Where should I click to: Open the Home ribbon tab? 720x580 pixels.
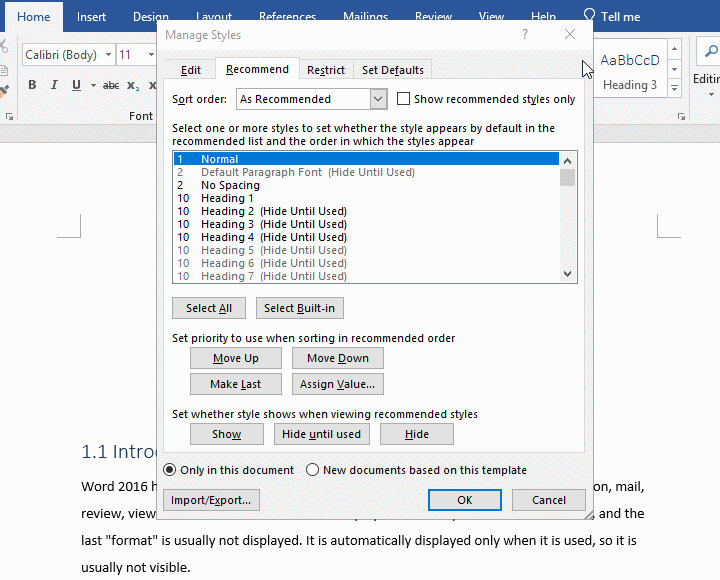click(34, 17)
